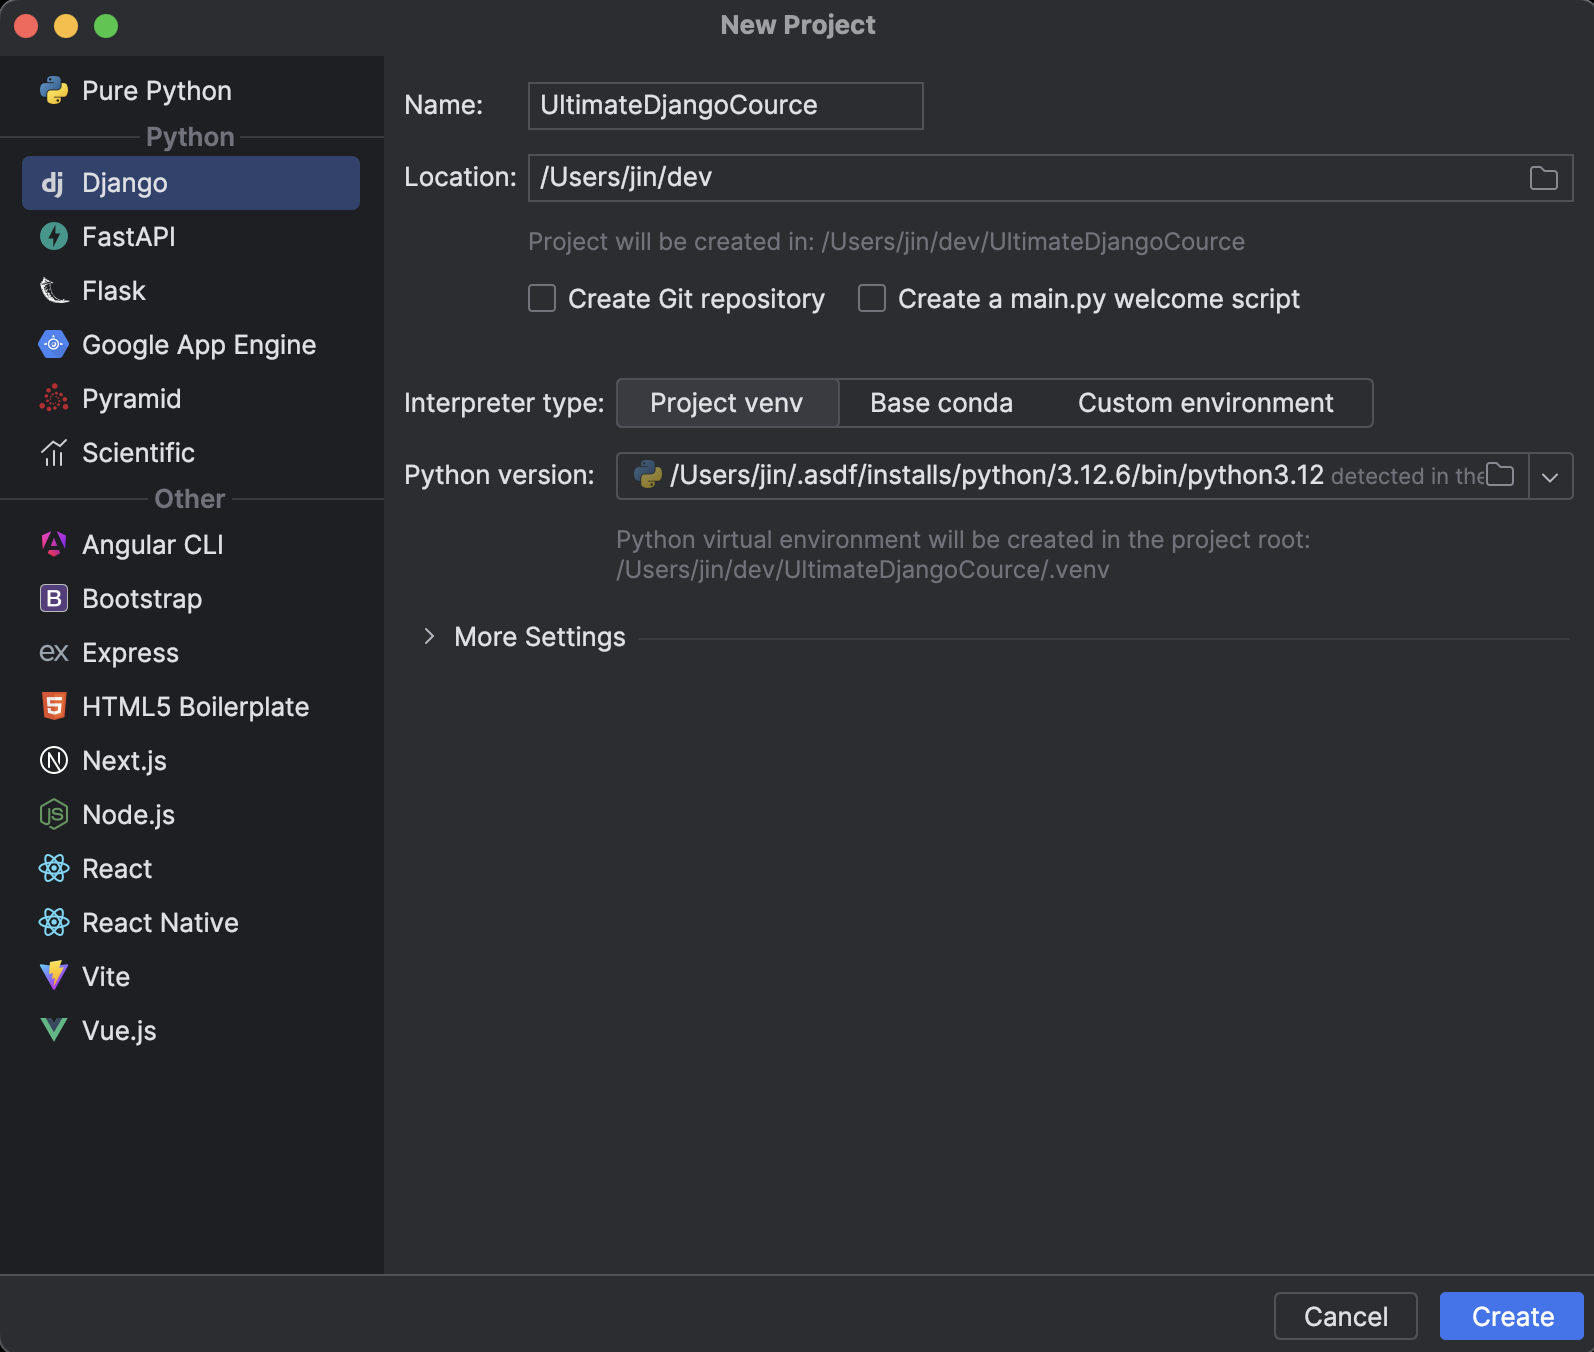The image size is (1594, 1352).
Task: Click the Django dj icon
Action: (54, 183)
